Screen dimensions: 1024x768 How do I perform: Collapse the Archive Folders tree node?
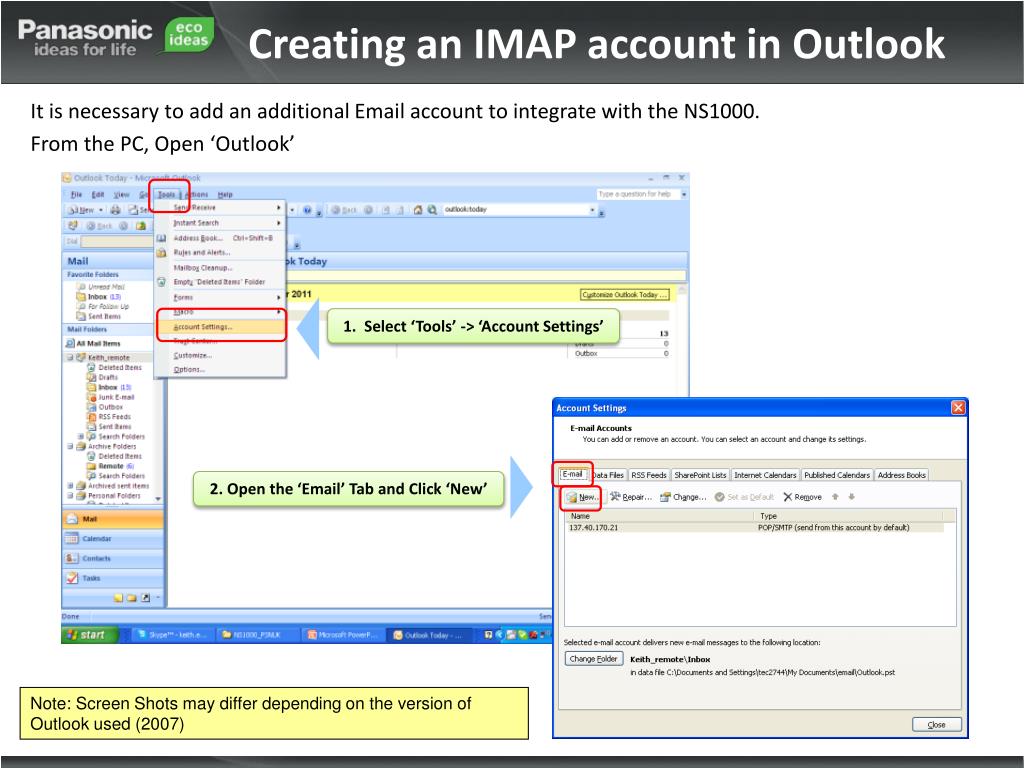click(70, 447)
